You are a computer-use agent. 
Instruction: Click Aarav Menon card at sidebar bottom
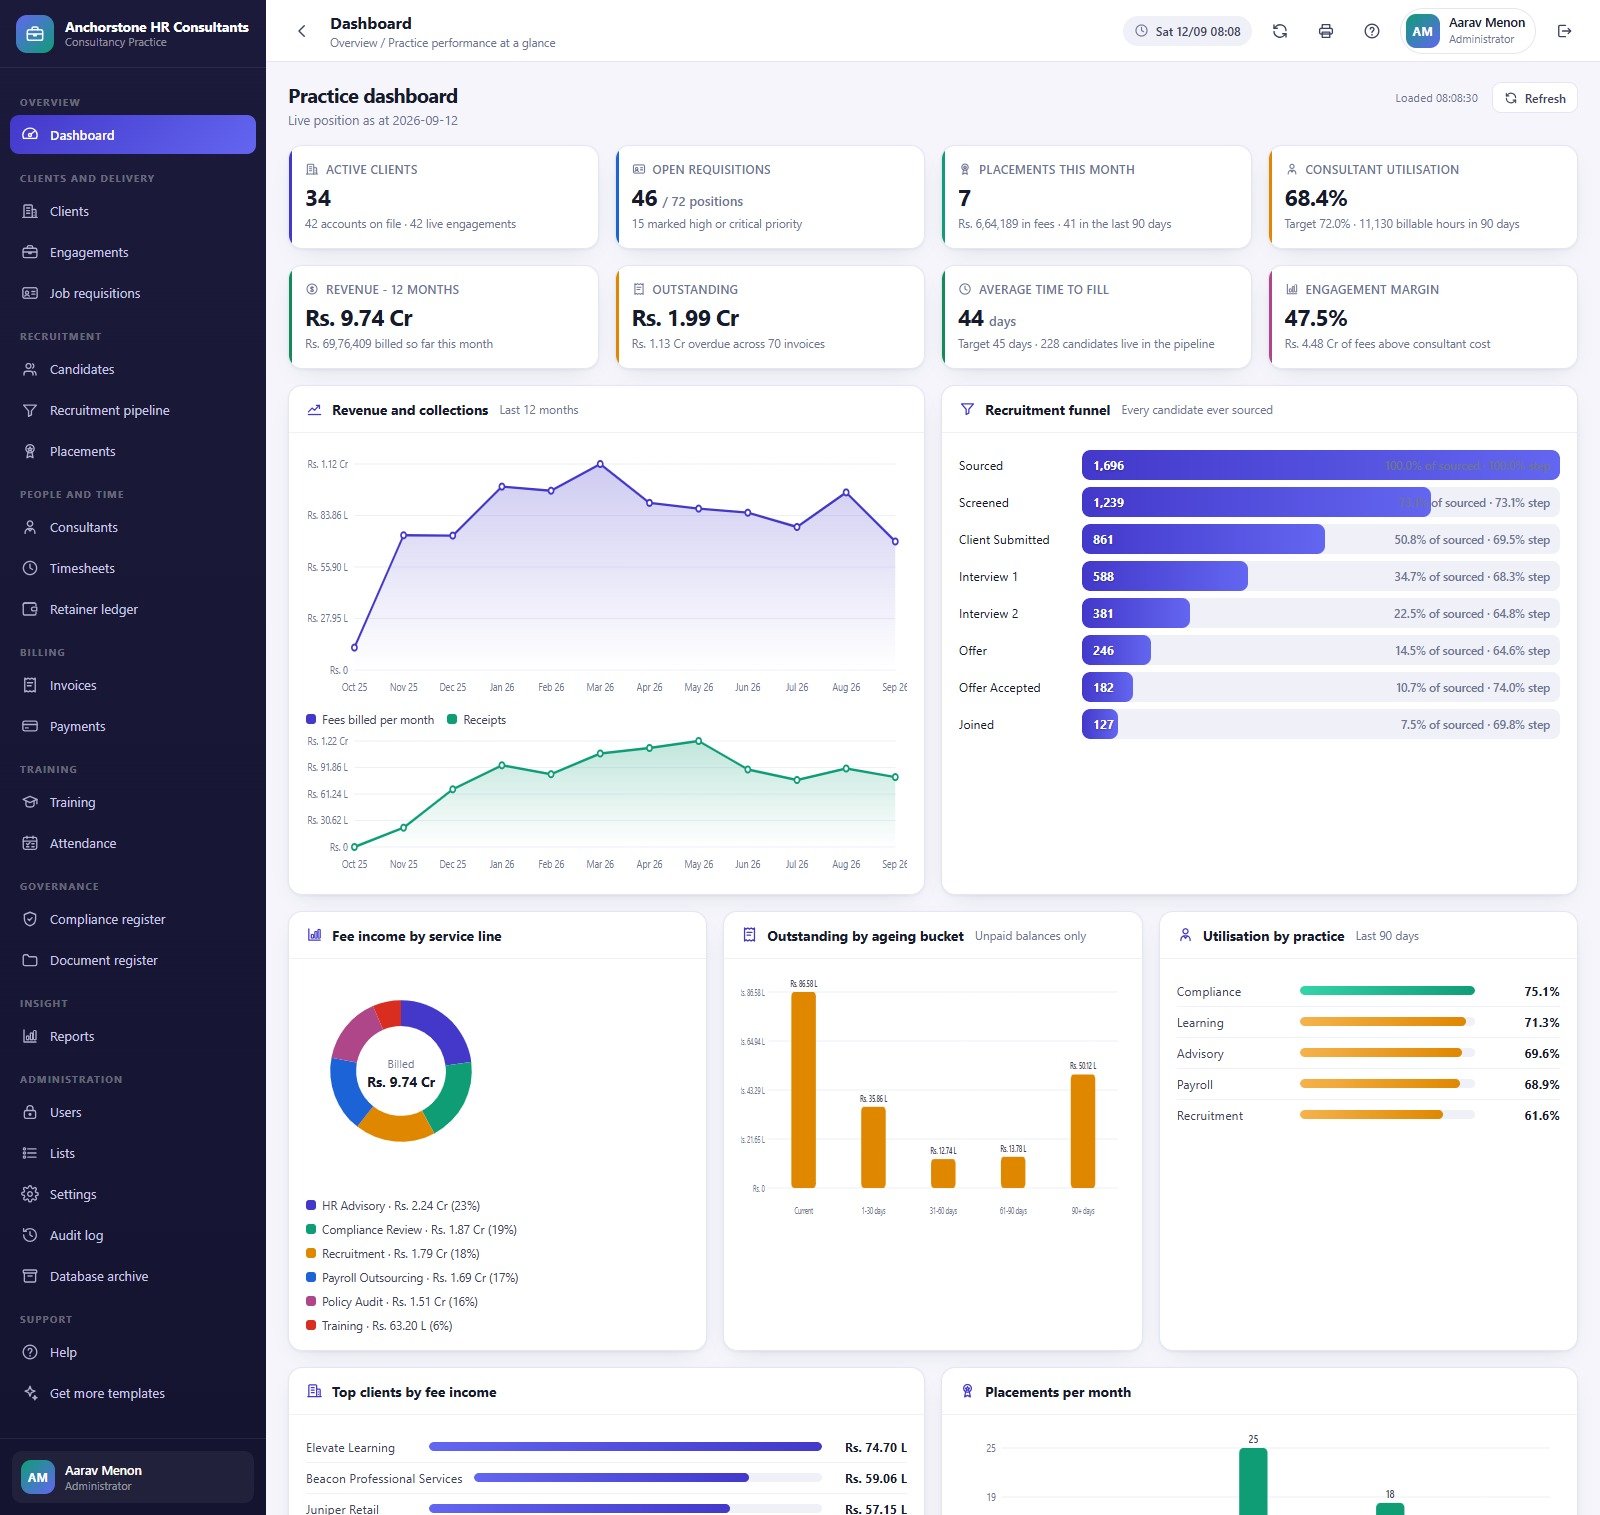point(133,1477)
